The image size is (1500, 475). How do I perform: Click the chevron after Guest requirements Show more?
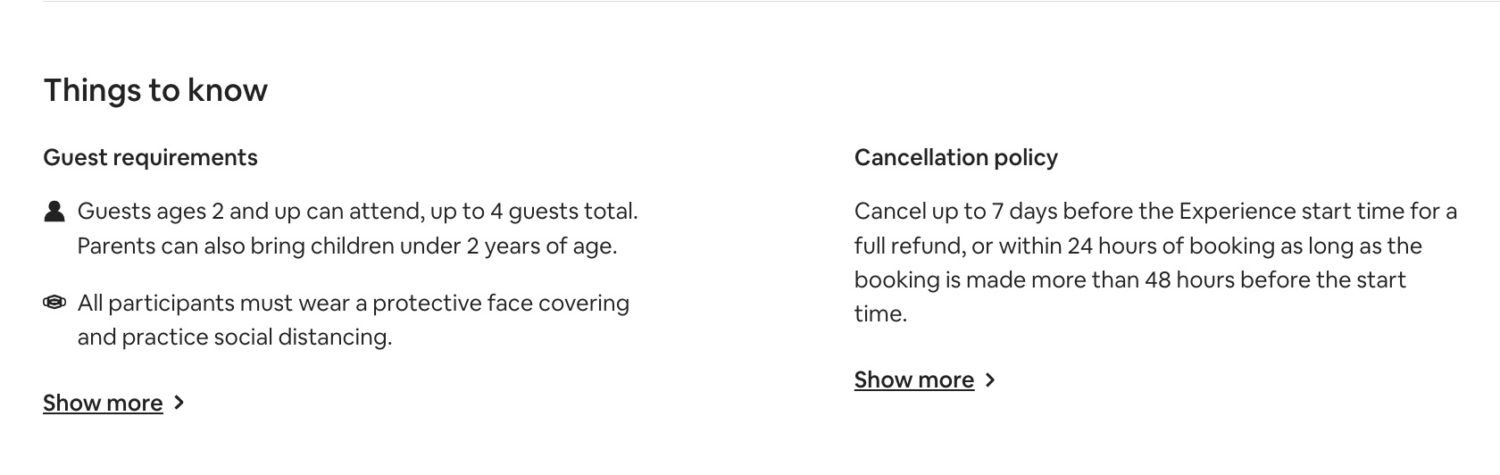click(179, 403)
